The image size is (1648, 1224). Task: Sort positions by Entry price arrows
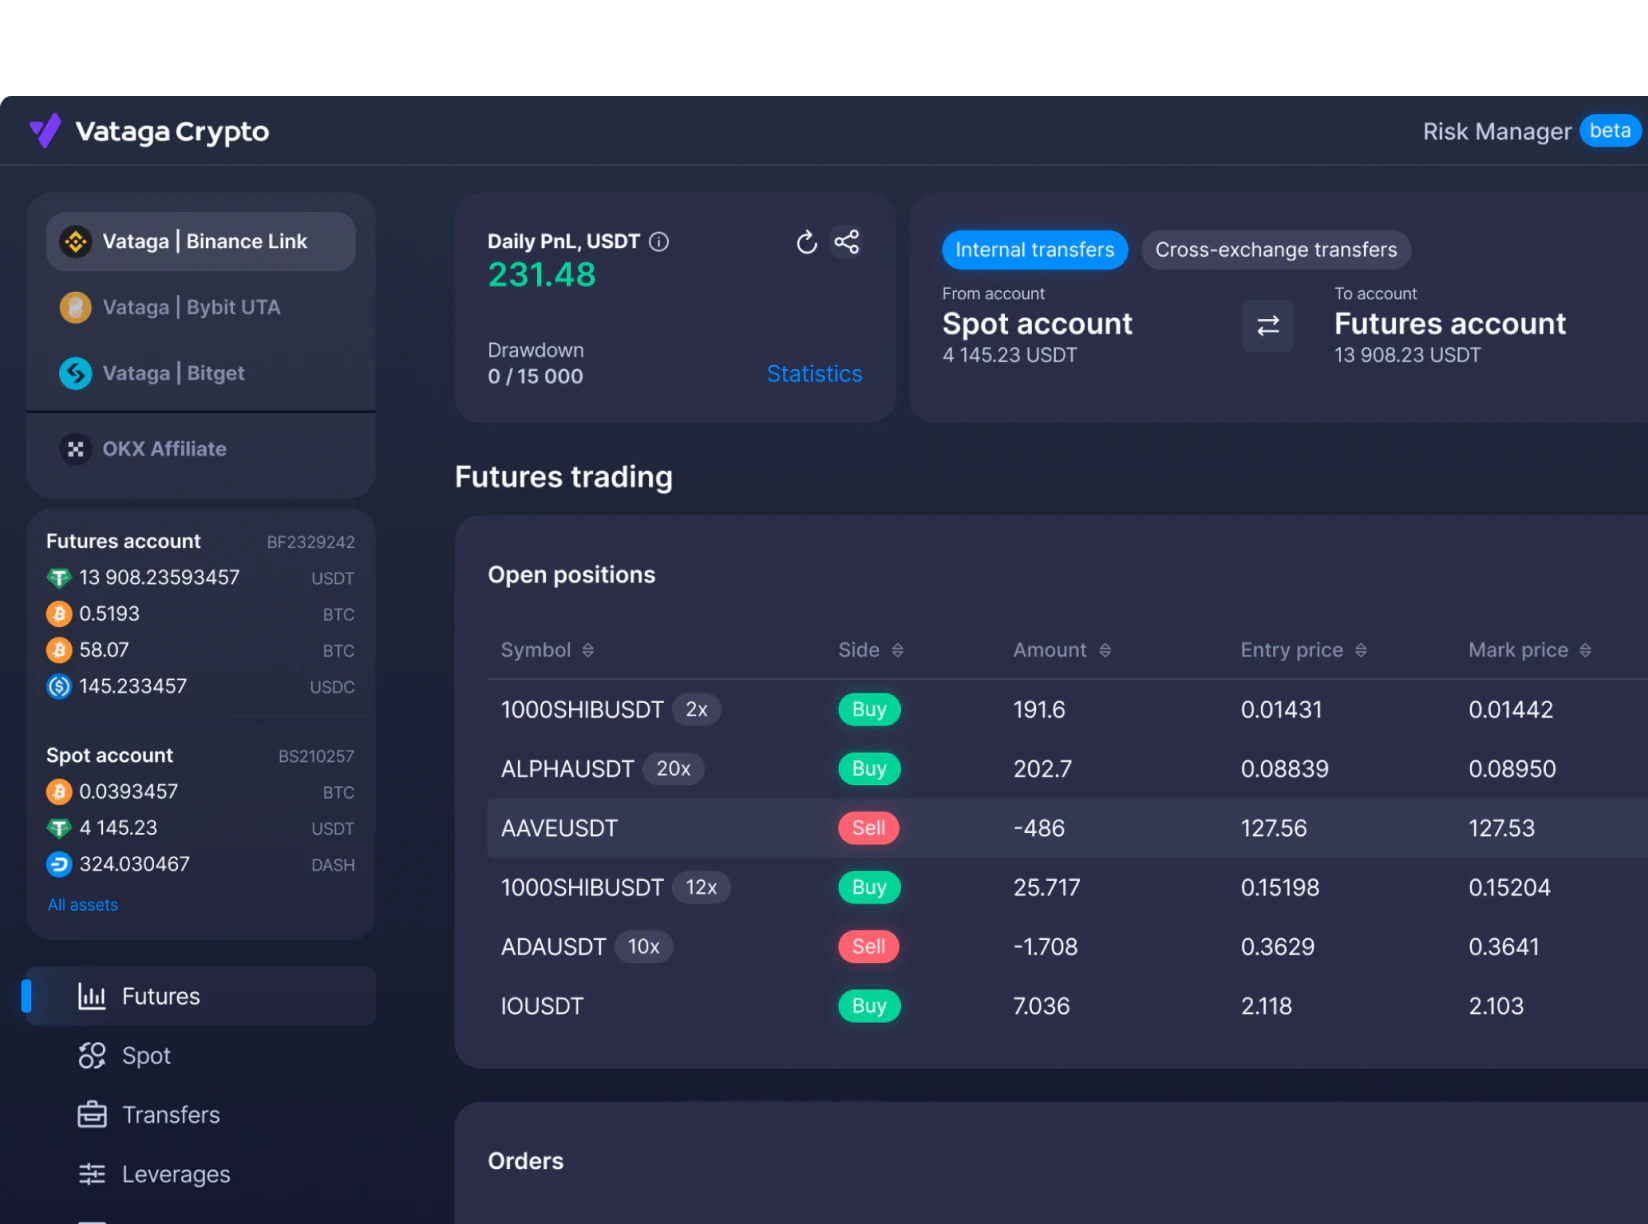tap(1361, 650)
